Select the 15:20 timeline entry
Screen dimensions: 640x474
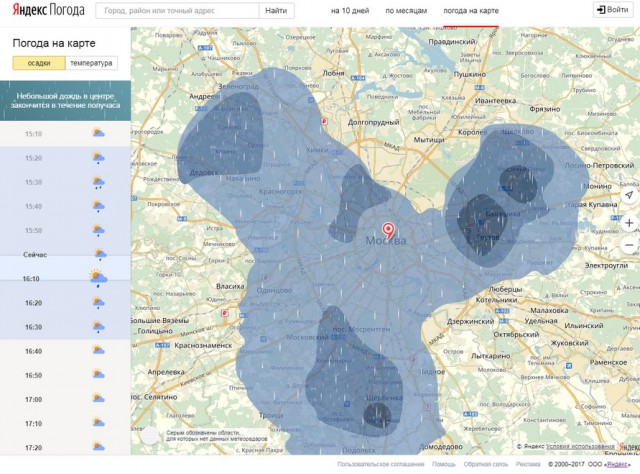point(65,158)
